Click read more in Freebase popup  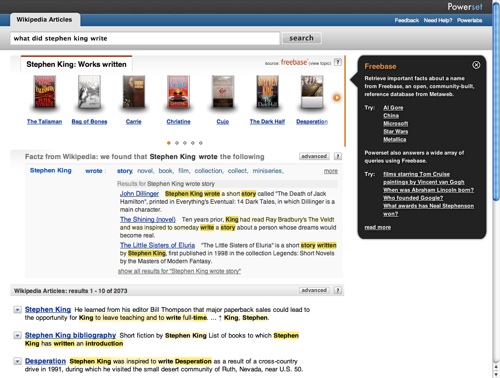coord(378,227)
